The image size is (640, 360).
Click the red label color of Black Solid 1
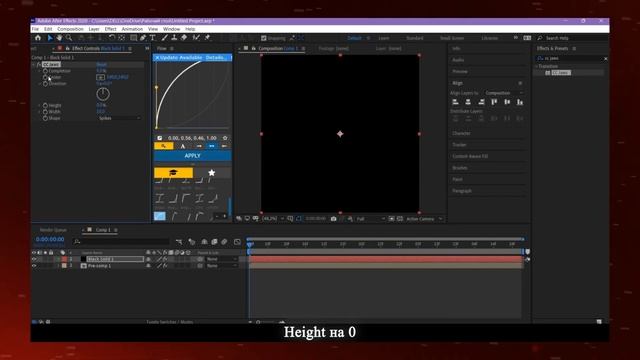64,259
